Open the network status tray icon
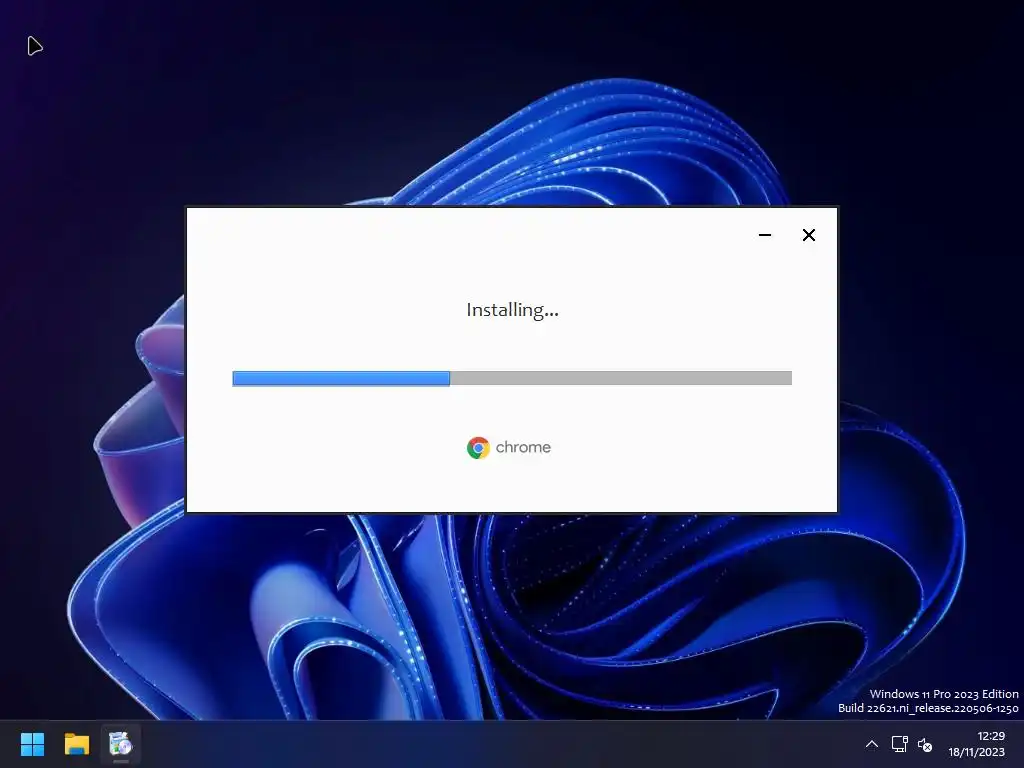The height and width of the screenshot is (768, 1024). click(899, 744)
